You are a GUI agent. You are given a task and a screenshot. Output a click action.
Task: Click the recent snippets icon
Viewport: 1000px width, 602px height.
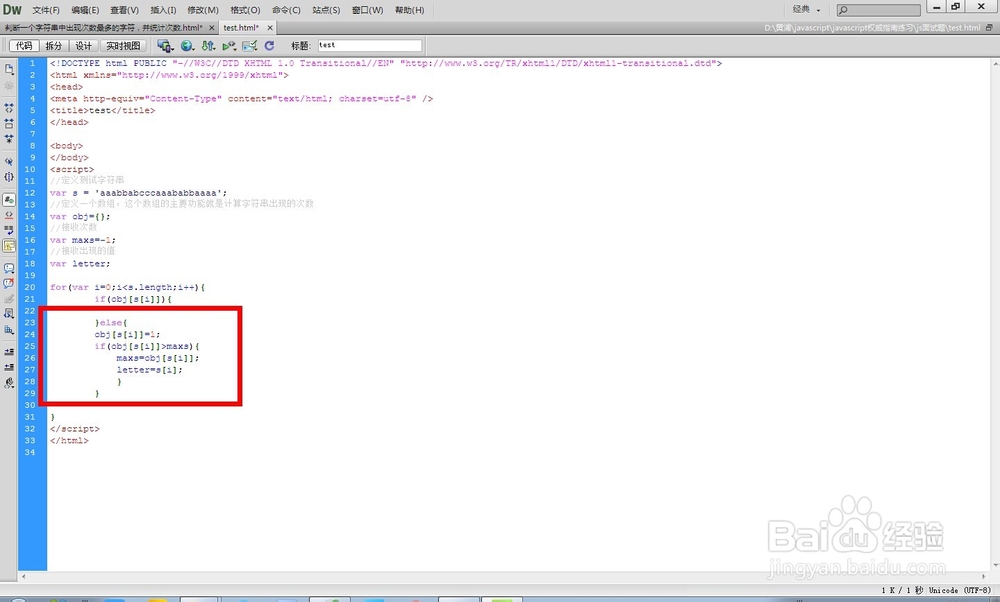coord(9,314)
